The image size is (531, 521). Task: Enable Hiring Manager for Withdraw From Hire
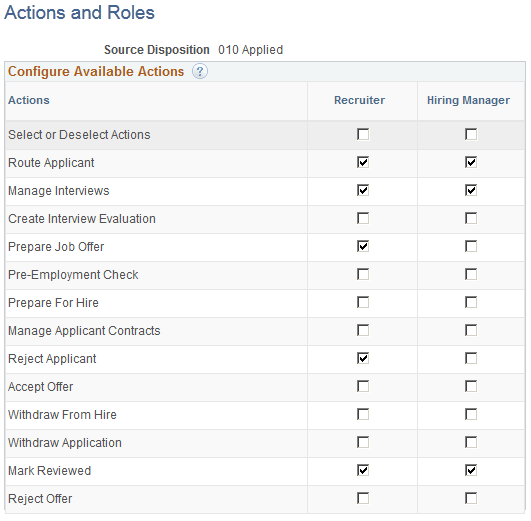tap(471, 414)
